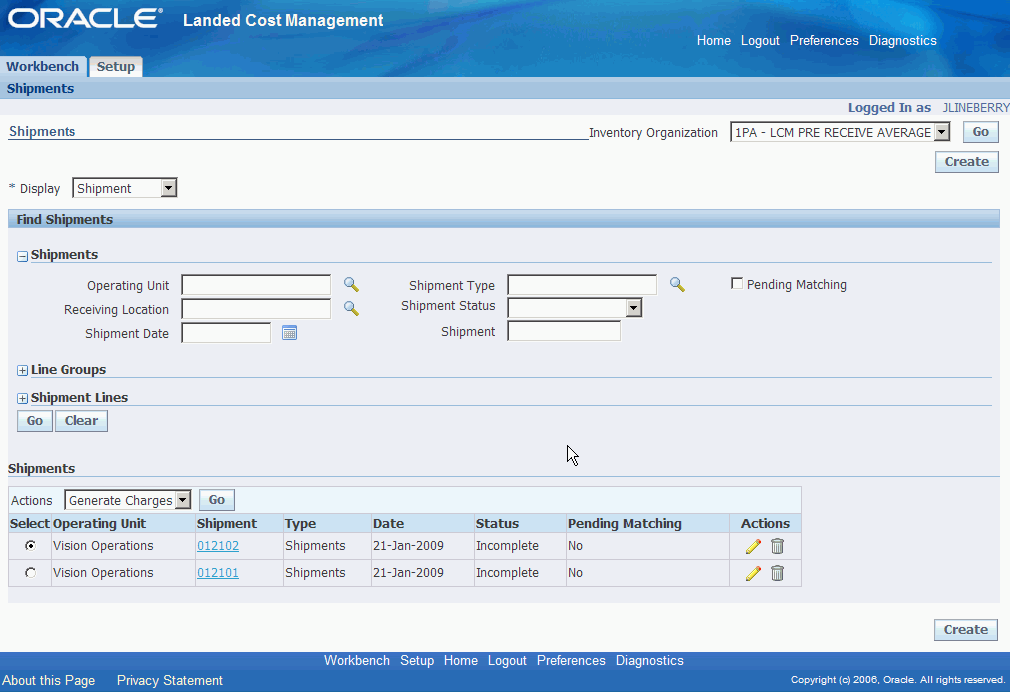Open the Display dropdown showing Shipment
The image size is (1010, 692).
click(x=124, y=188)
